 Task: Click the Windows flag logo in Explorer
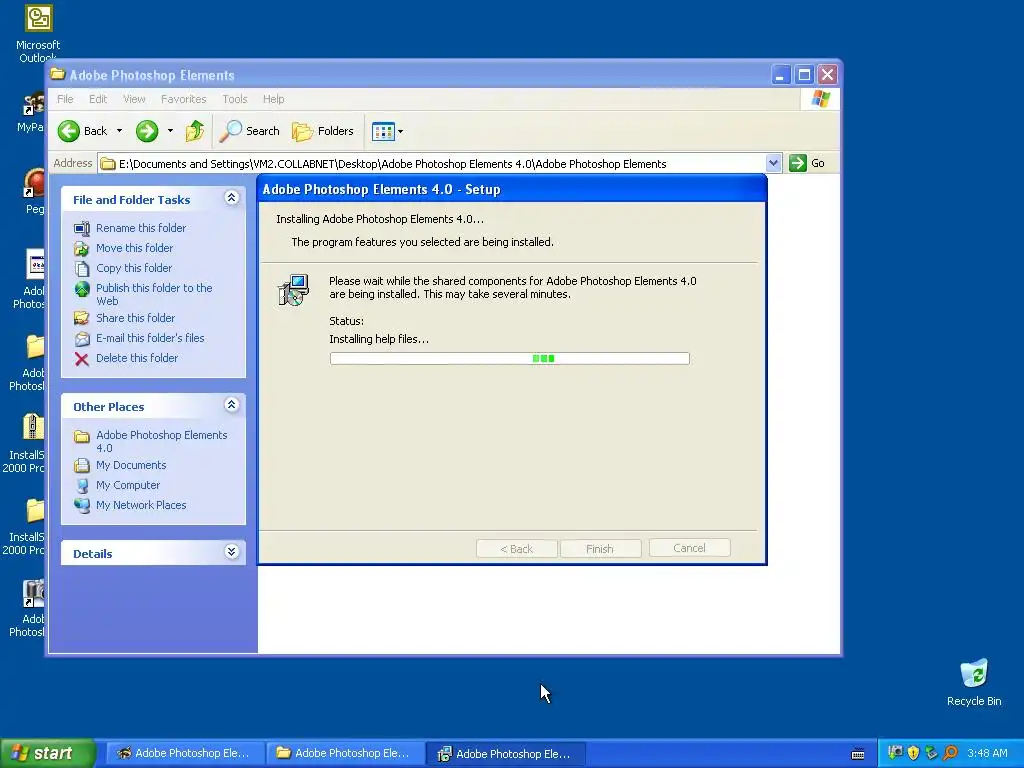tap(820, 99)
